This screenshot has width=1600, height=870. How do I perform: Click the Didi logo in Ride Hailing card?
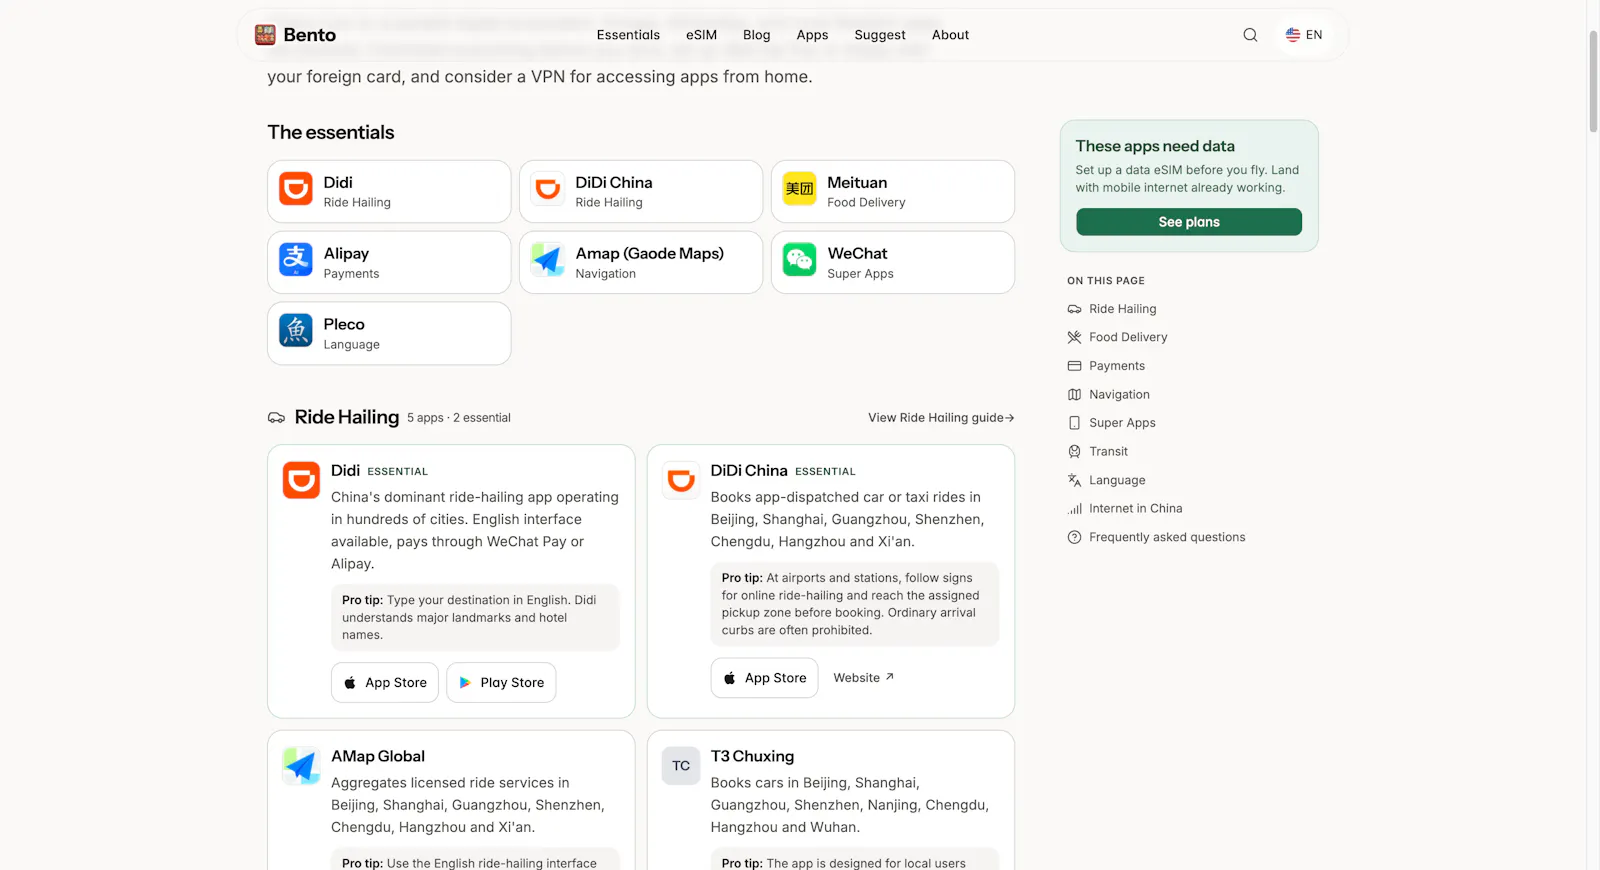pyautogui.click(x=301, y=480)
